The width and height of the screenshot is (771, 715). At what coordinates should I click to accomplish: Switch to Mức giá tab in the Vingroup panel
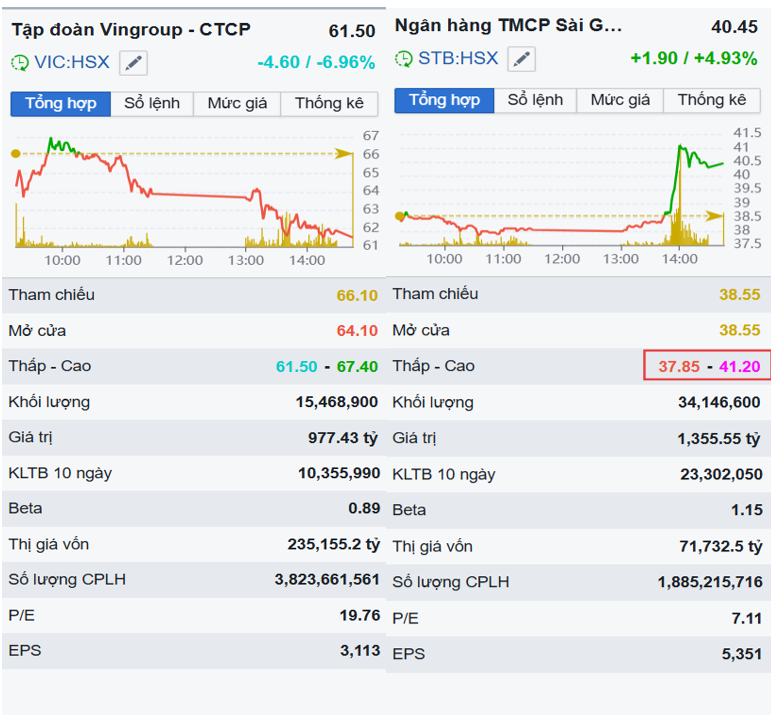pos(237,104)
